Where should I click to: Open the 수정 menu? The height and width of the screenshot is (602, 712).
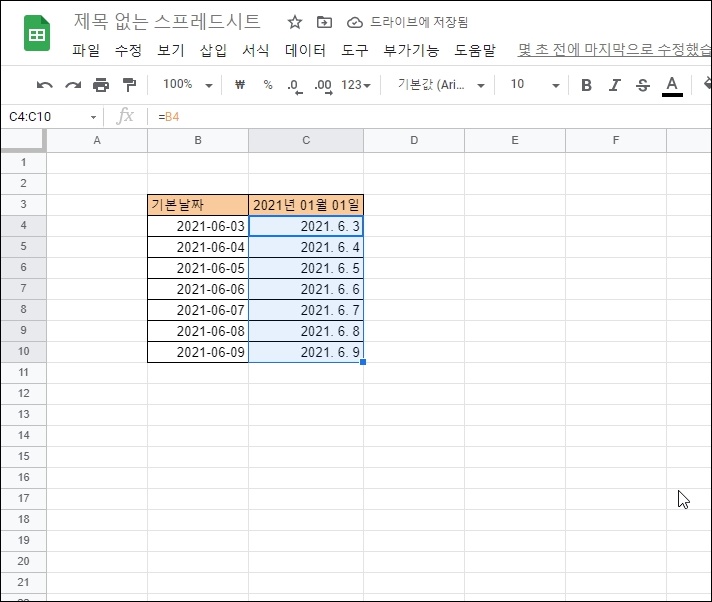click(x=128, y=50)
